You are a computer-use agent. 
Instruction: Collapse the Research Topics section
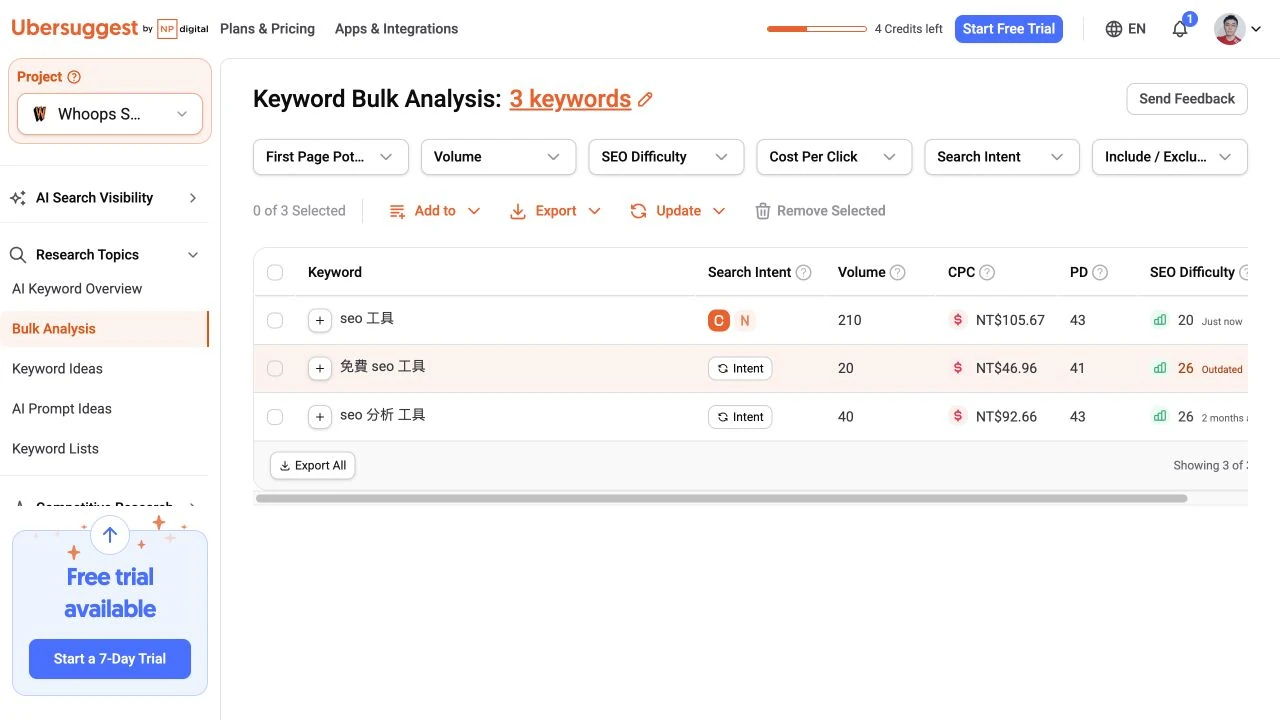pos(193,255)
